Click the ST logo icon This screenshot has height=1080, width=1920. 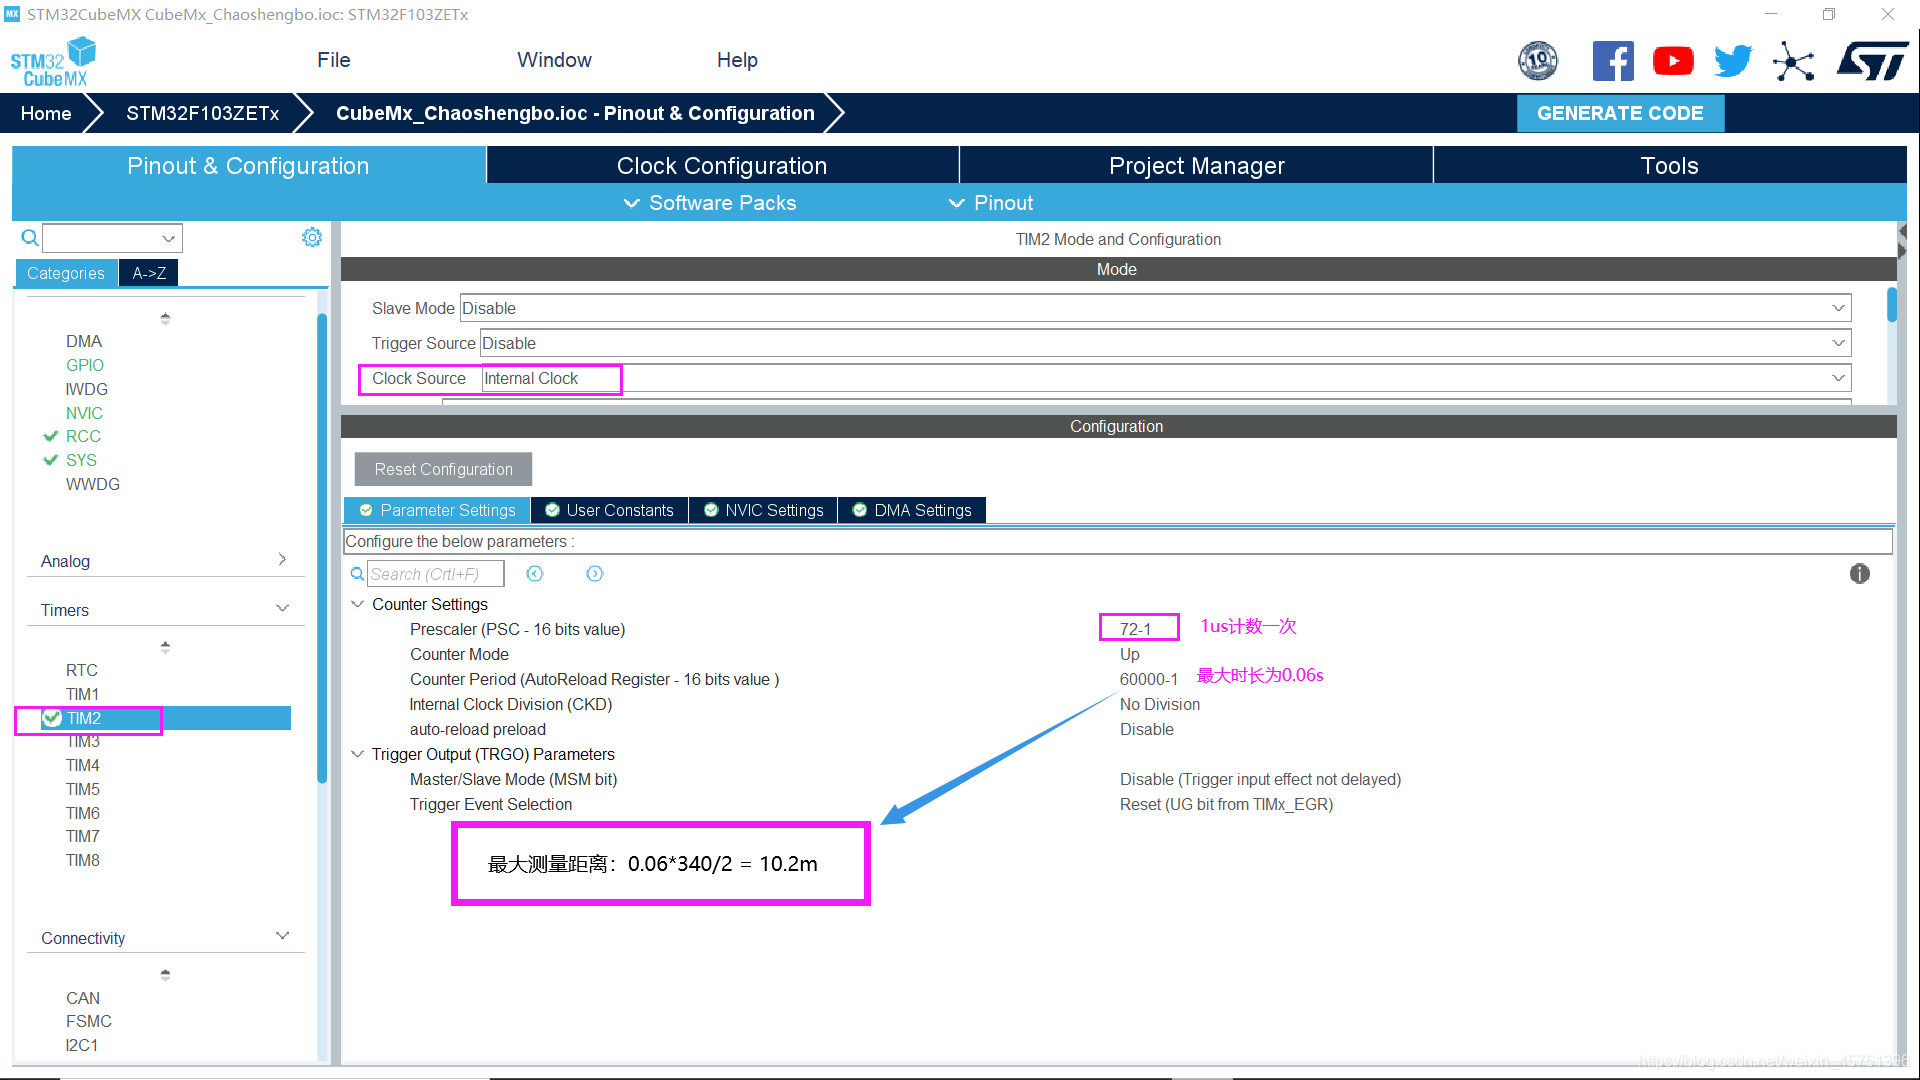(1872, 62)
